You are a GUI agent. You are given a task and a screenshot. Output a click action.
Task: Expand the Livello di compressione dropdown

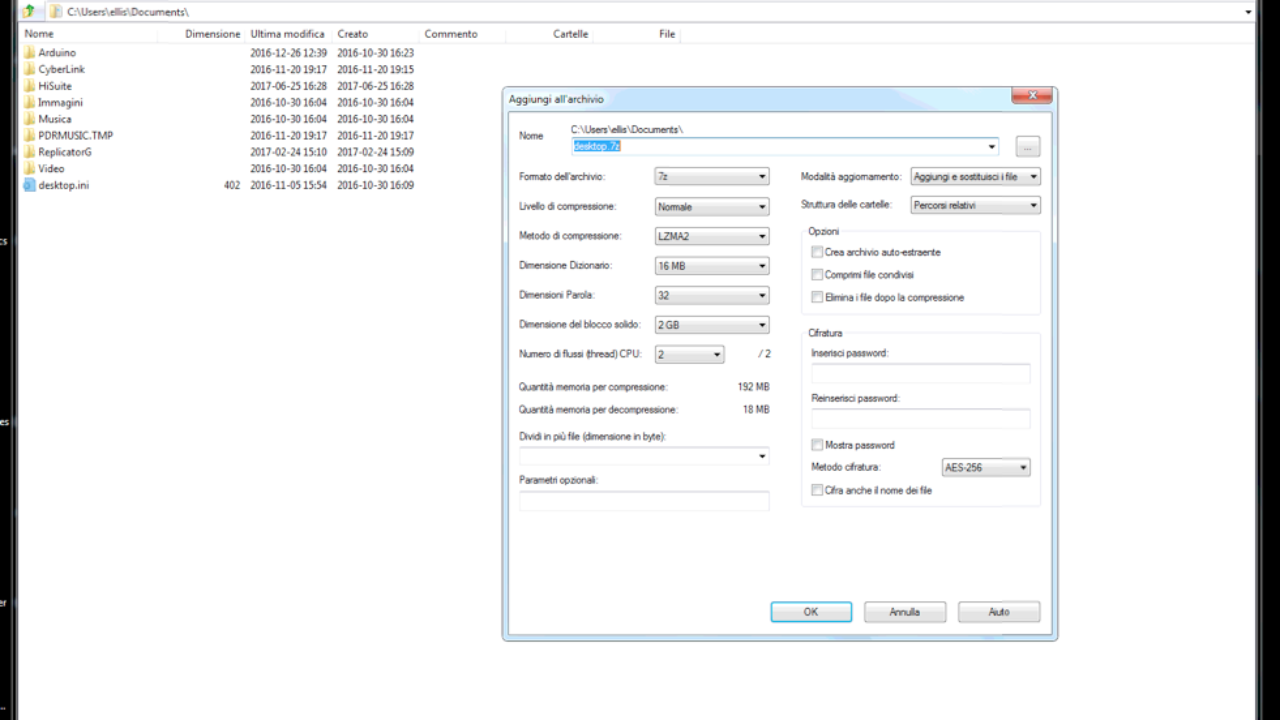tap(711, 207)
